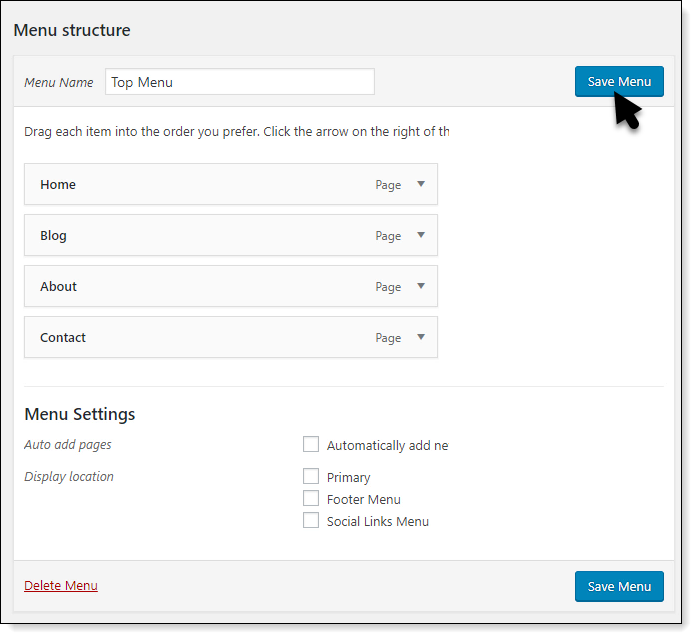The image size is (697, 639).
Task: Expand the About menu item arrow
Action: [421, 286]
